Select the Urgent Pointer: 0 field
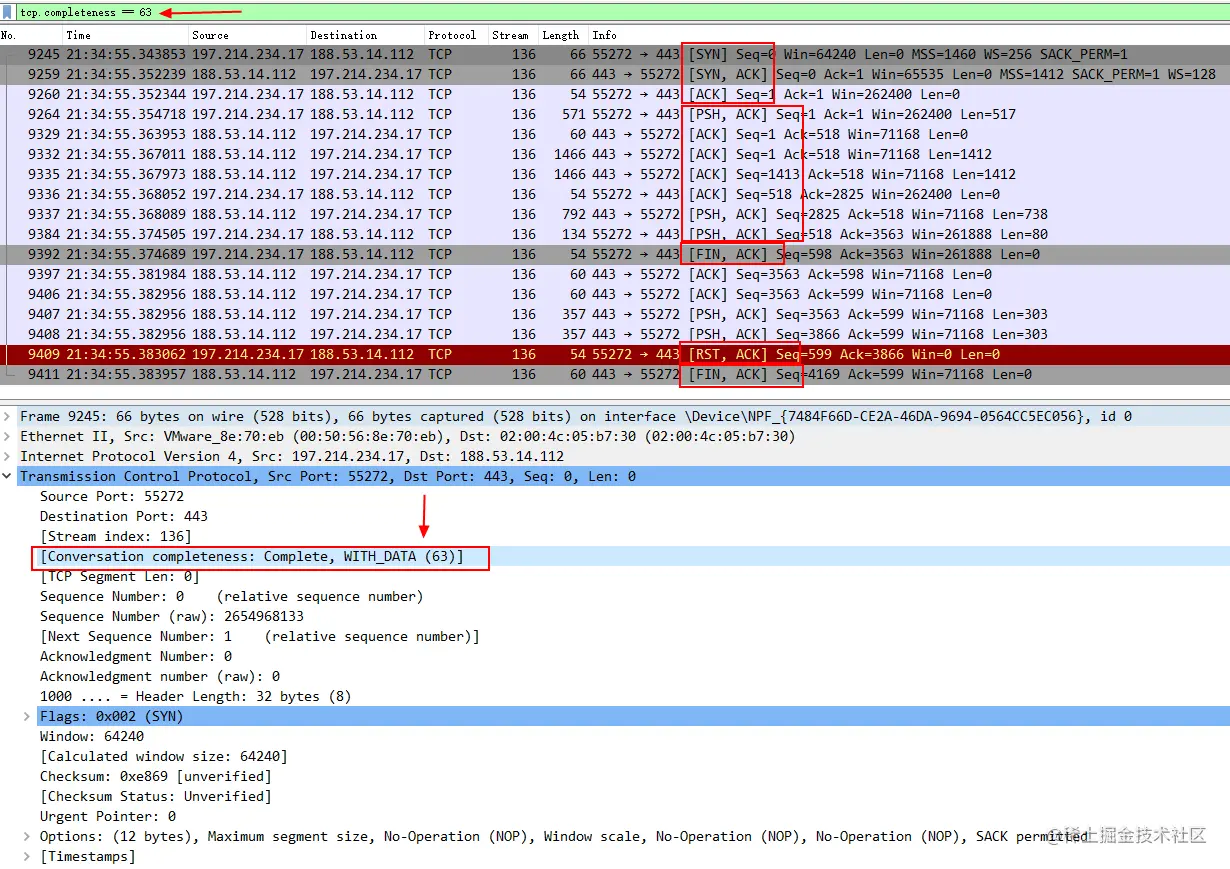The width and height of the screenshot is (1230, 869). pyautogui.click(x=108, y=816)
